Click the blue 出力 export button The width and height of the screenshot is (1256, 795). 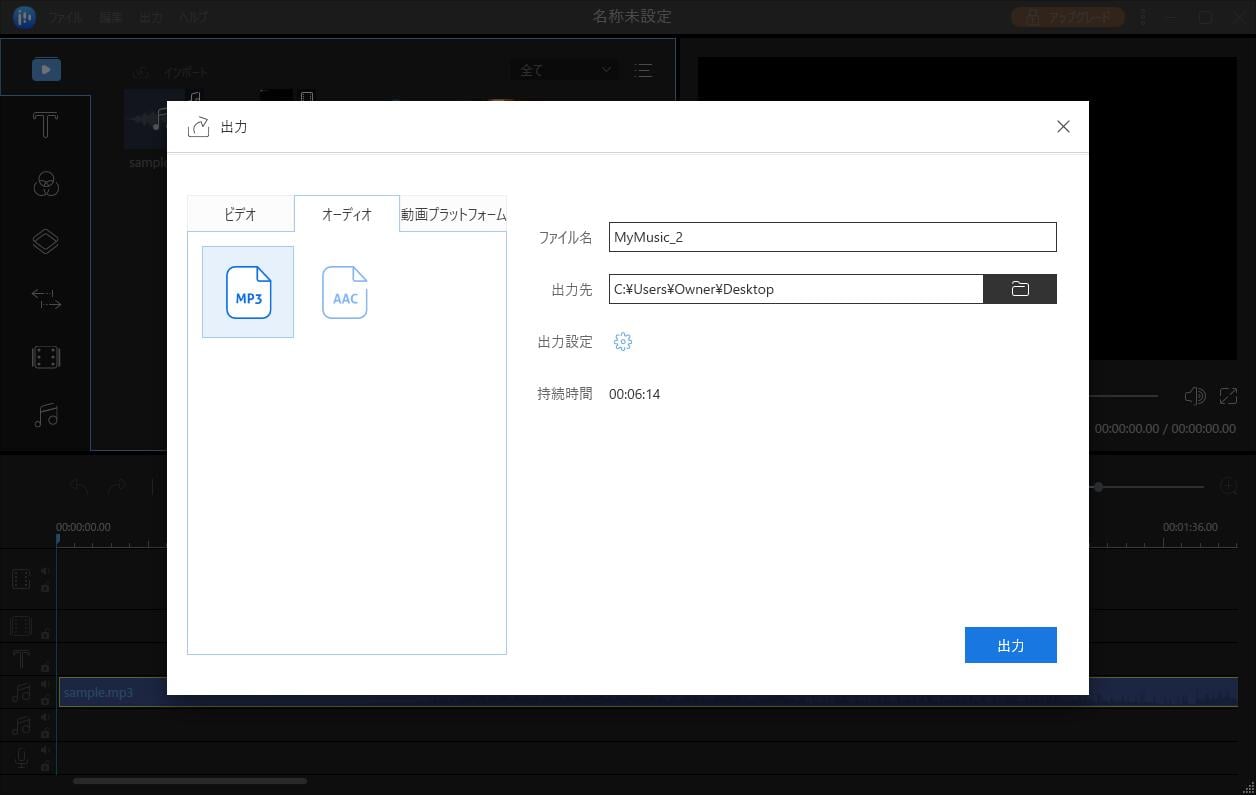tap(1010, 646)
